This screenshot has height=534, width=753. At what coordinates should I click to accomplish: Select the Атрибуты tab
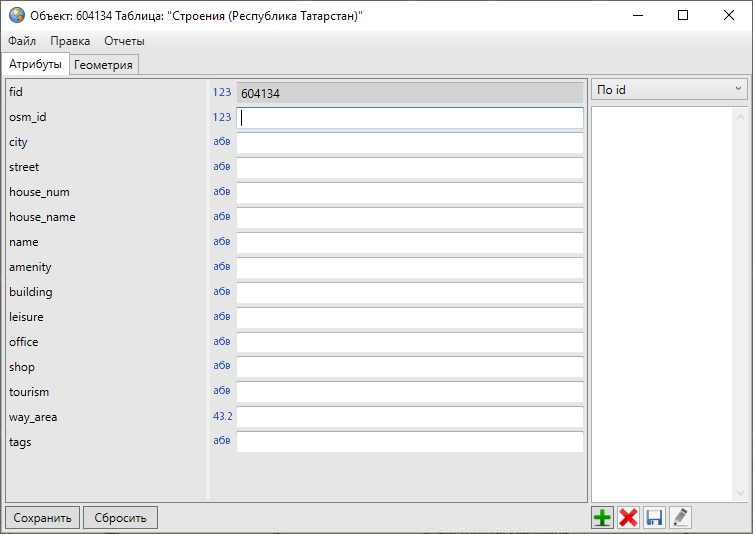click(x=35, y=65)
